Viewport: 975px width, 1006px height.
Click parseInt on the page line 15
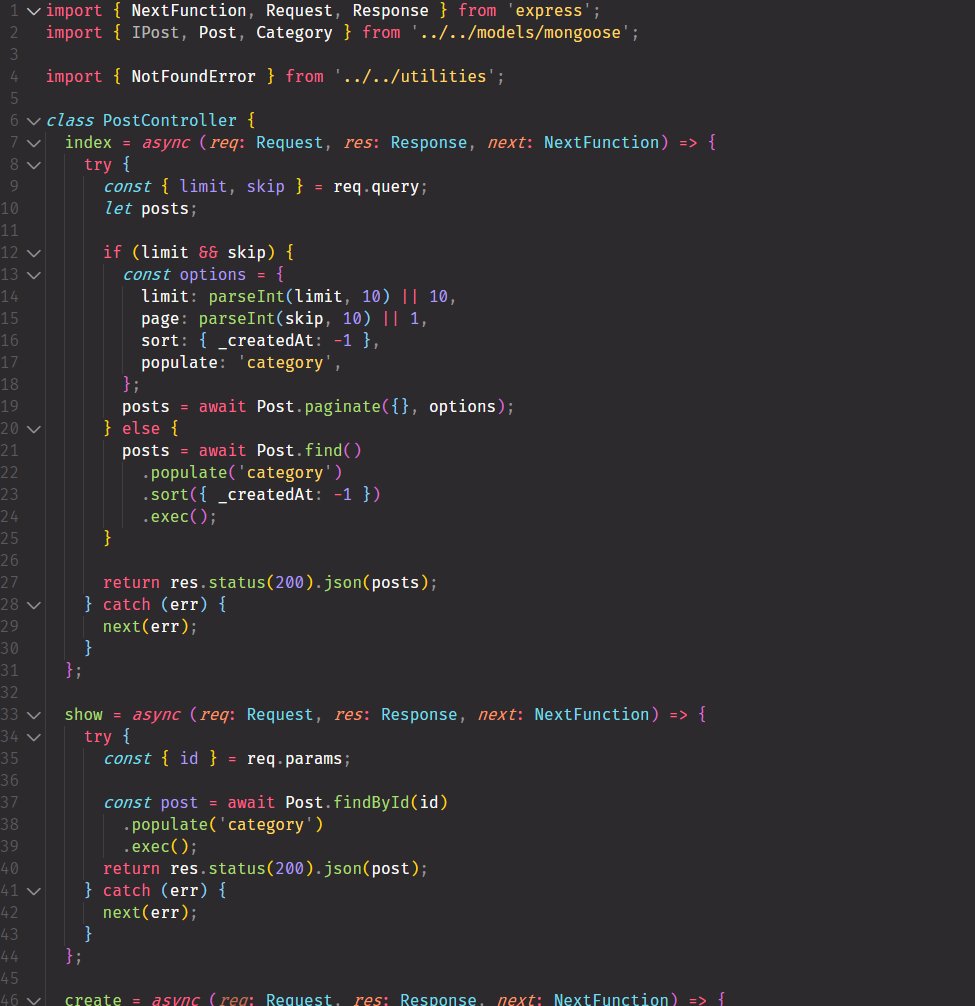[237, 318]
